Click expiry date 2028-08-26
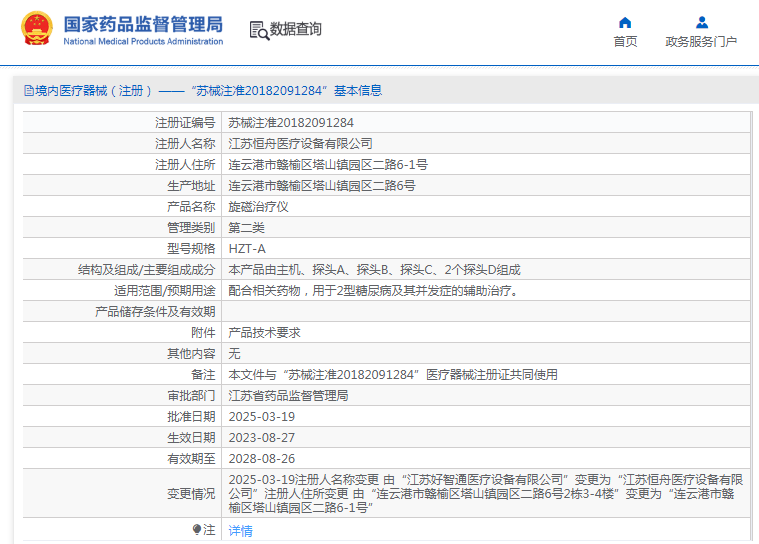Viewport: 759px width, 544px height. pyautogui.click(x=261, y=459)
